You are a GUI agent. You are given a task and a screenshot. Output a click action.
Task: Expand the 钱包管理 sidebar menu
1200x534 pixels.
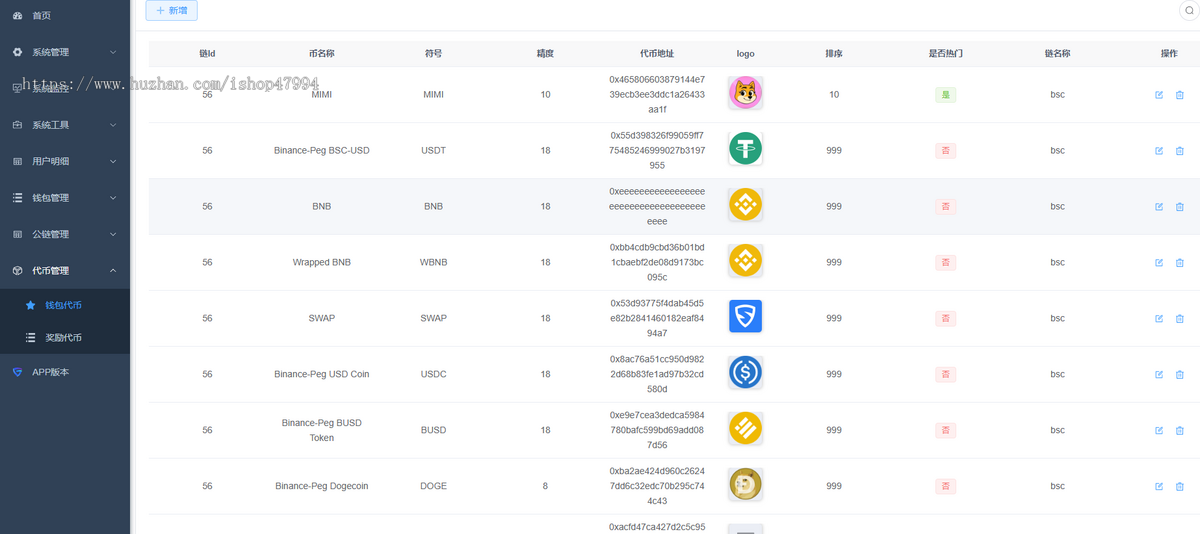pyautogui.click(x=65, y=198)
